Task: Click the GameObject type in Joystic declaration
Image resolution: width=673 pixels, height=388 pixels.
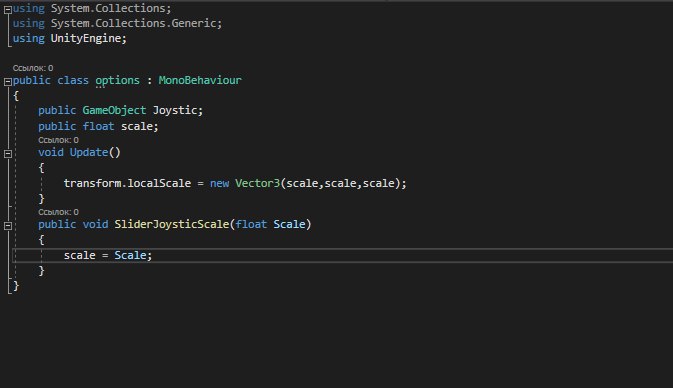Action: click(114, 110)
